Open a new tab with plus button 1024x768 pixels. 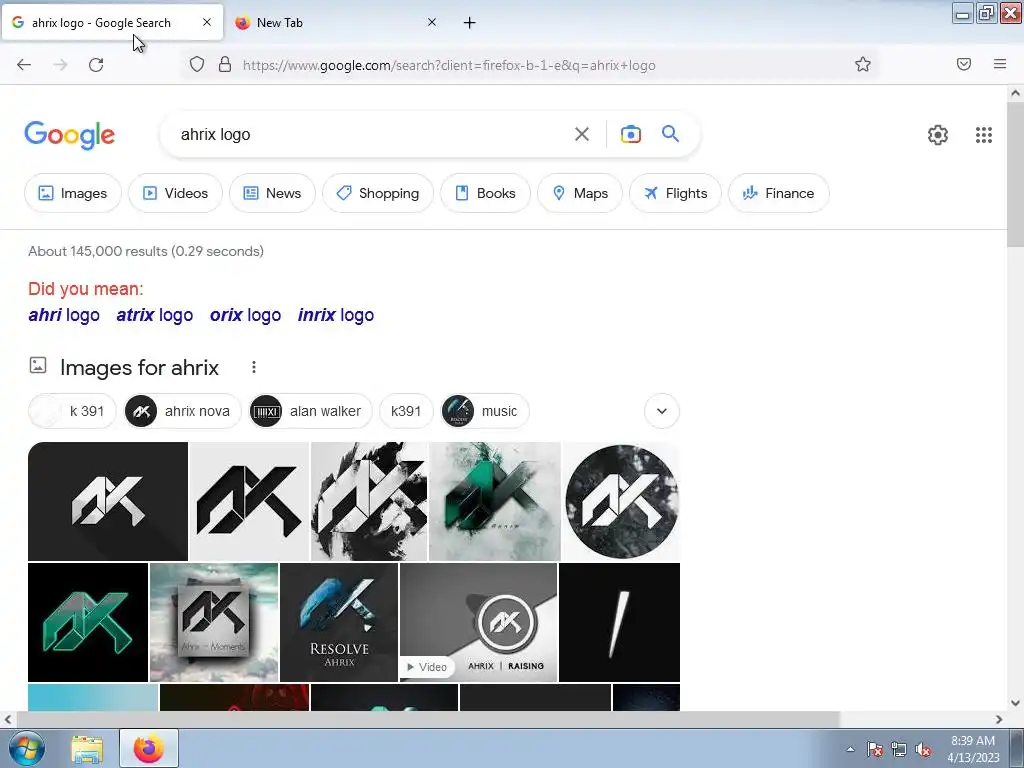point(469,23)
